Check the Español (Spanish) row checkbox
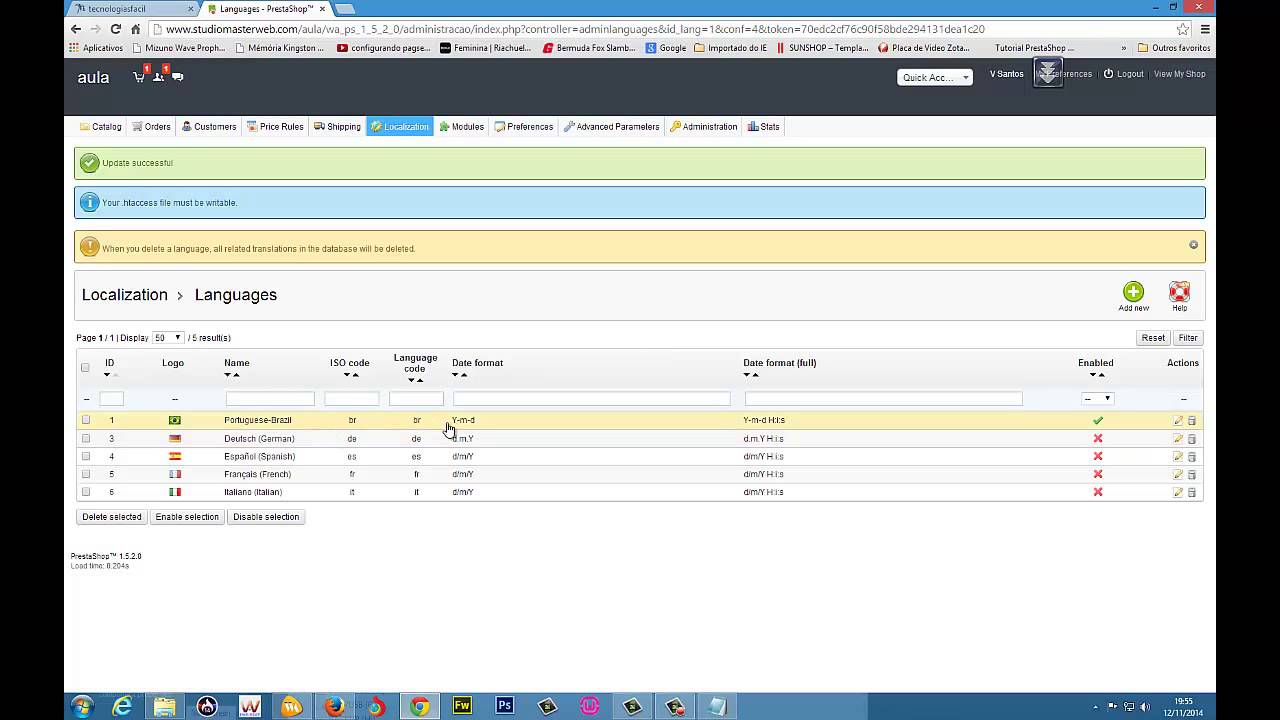1280x720 pixels. (x=86, y=456)
